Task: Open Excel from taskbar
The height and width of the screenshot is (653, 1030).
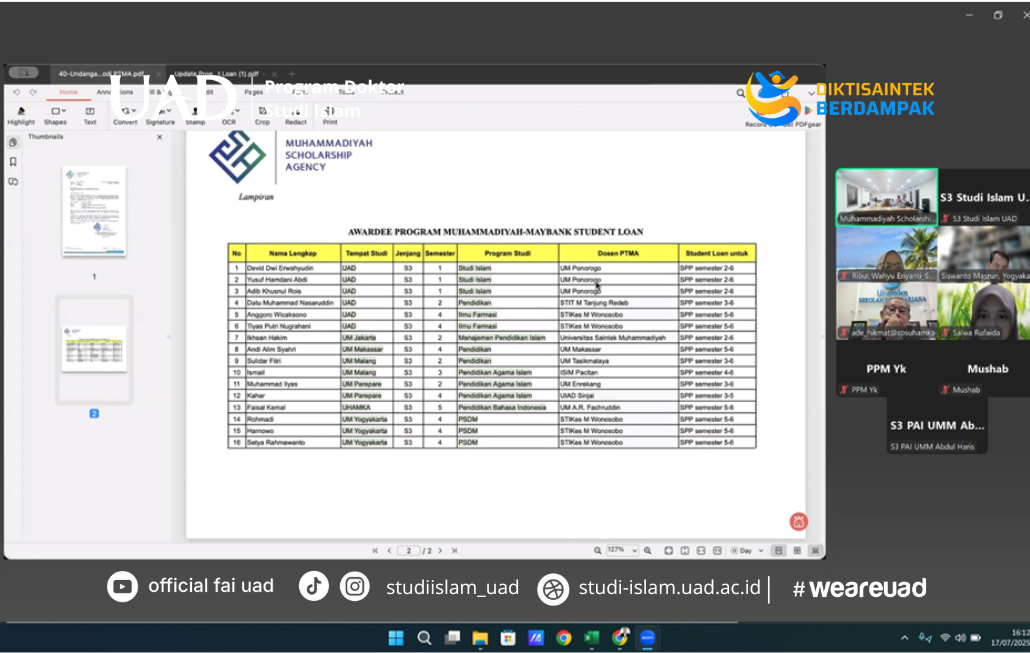Action: pyautogui.click(x=592, y=638)
